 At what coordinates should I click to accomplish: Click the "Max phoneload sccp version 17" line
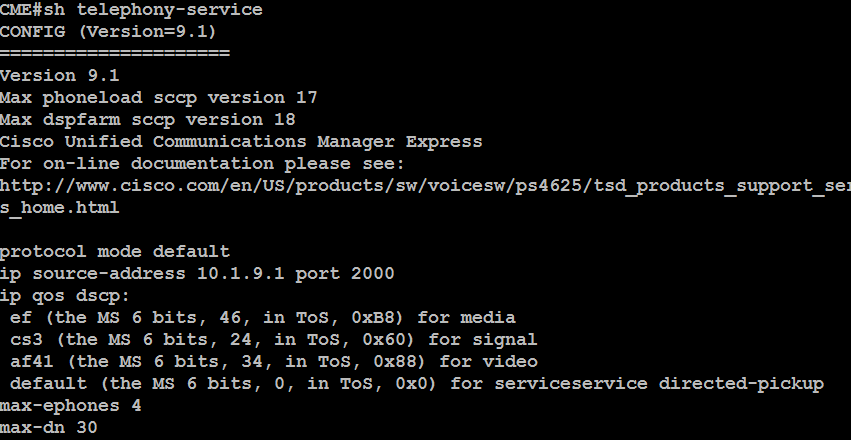(x=158, y=97)
